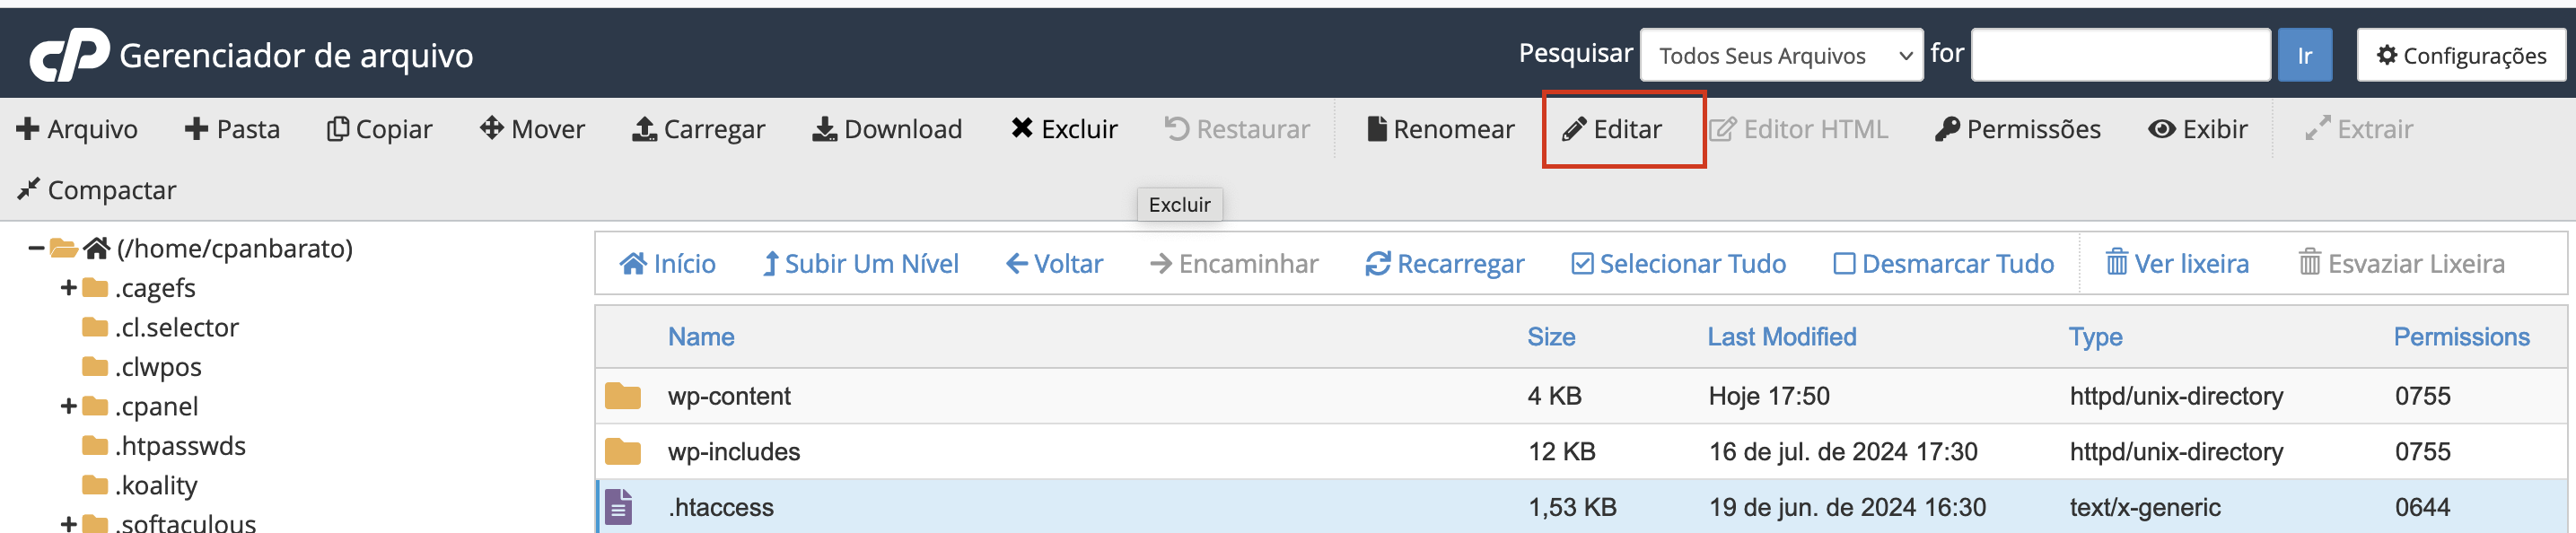
Task: Click the Exibir eye toolbar button
Action: click(2198, 129)
